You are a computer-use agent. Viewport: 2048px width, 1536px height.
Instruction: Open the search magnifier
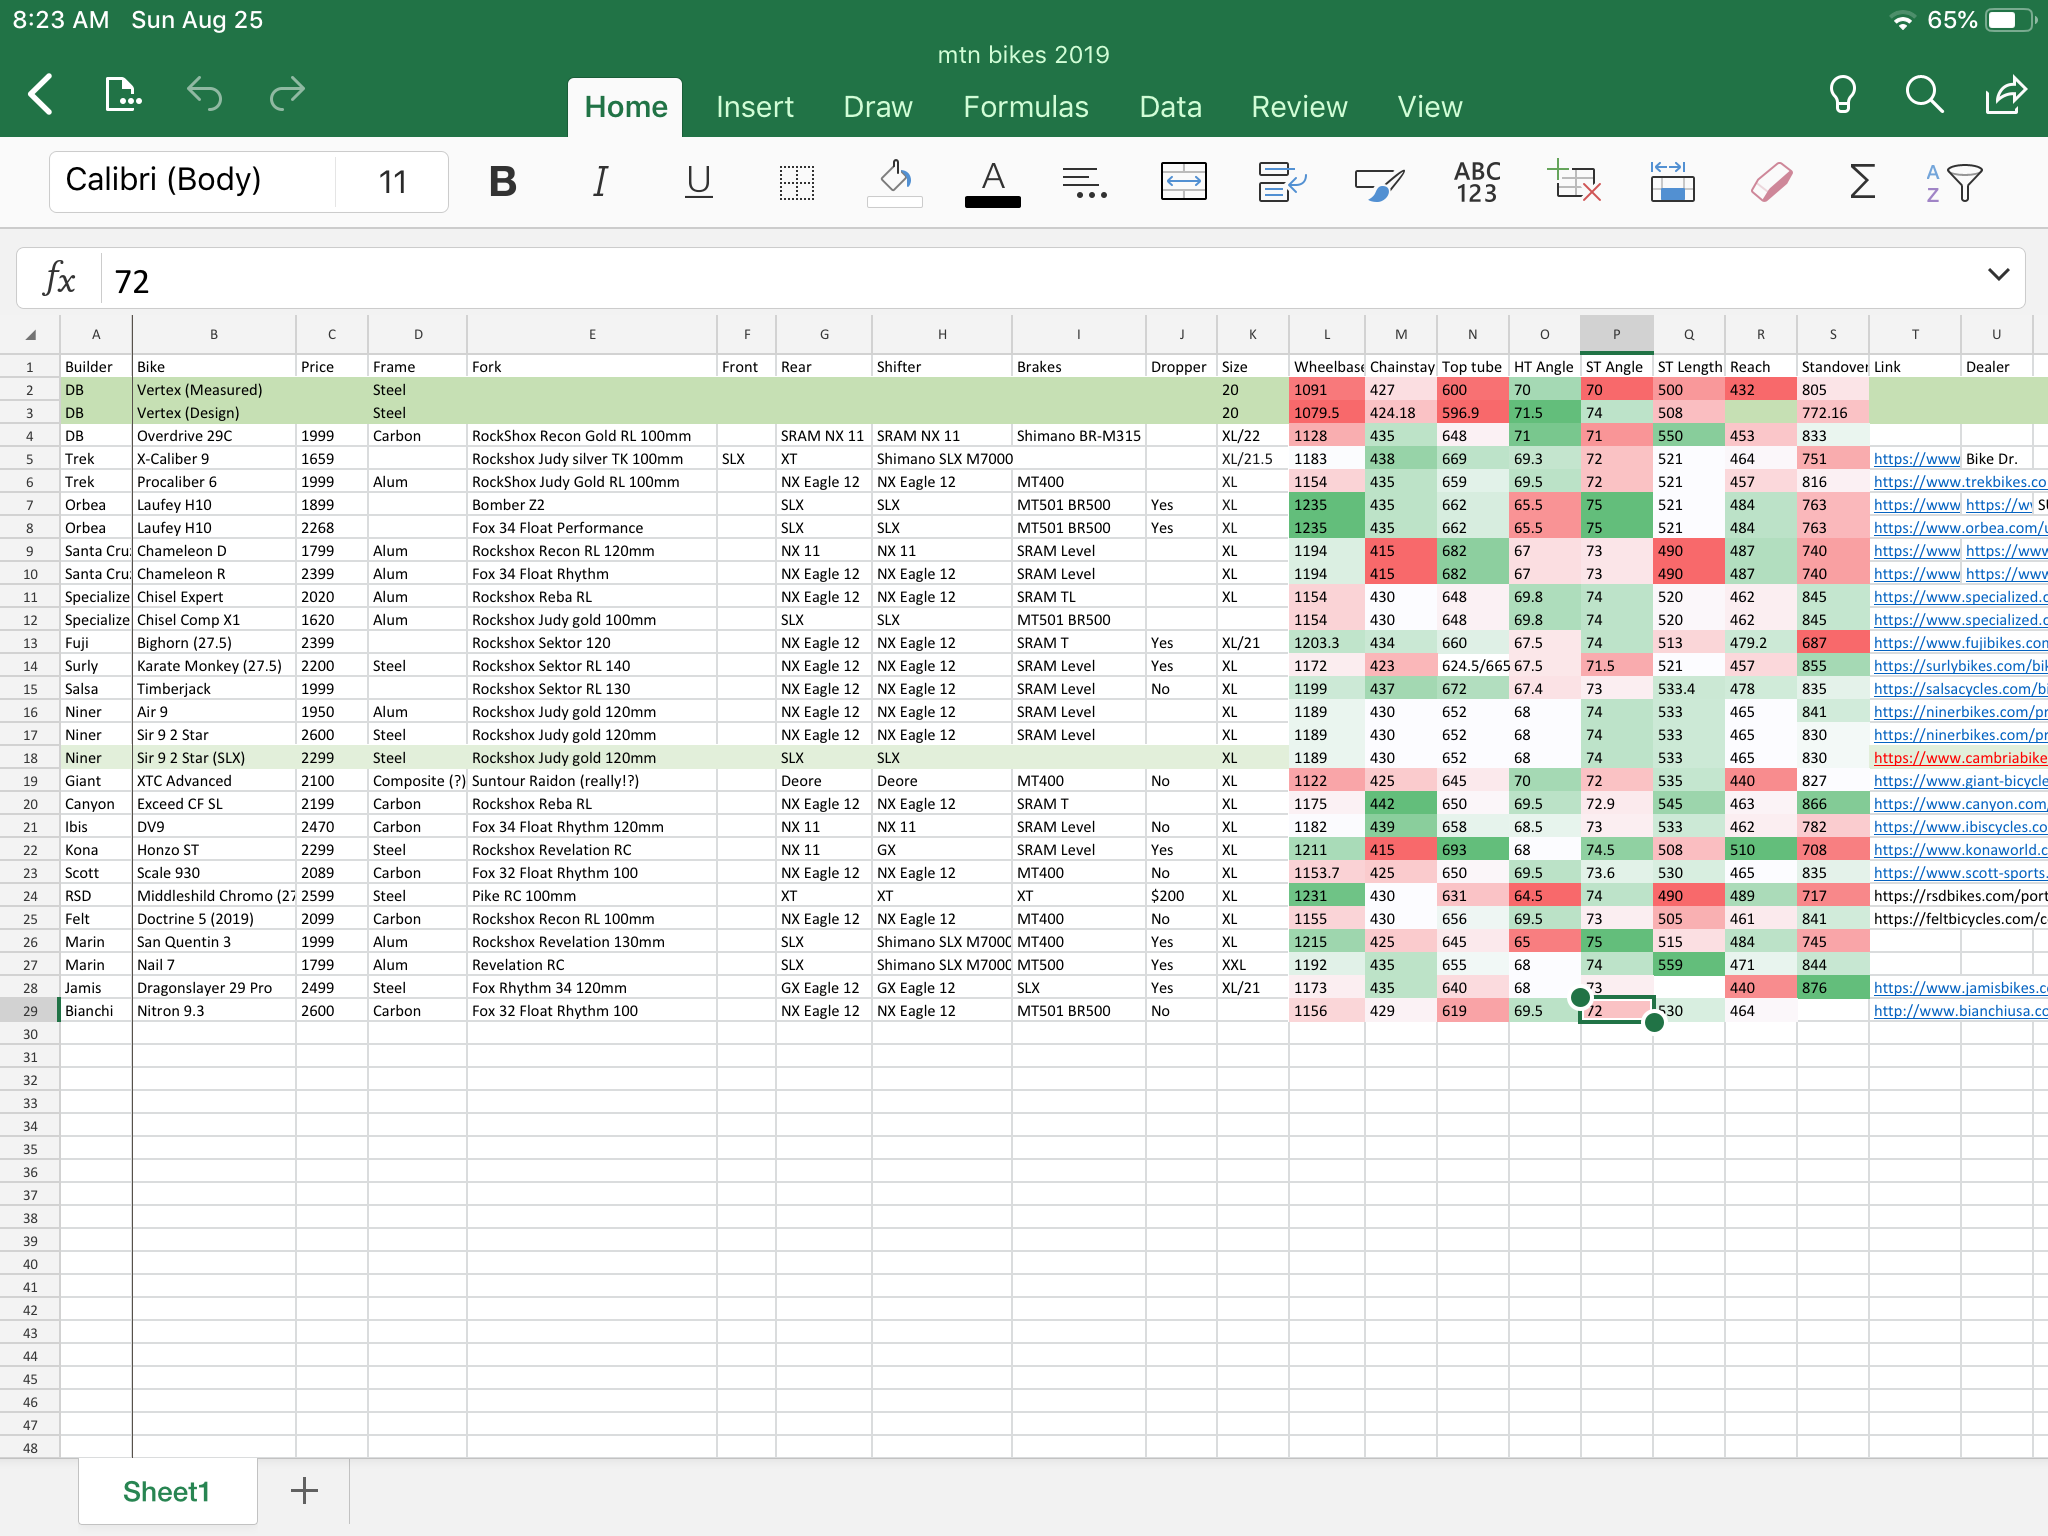[x=1924, y=95]
